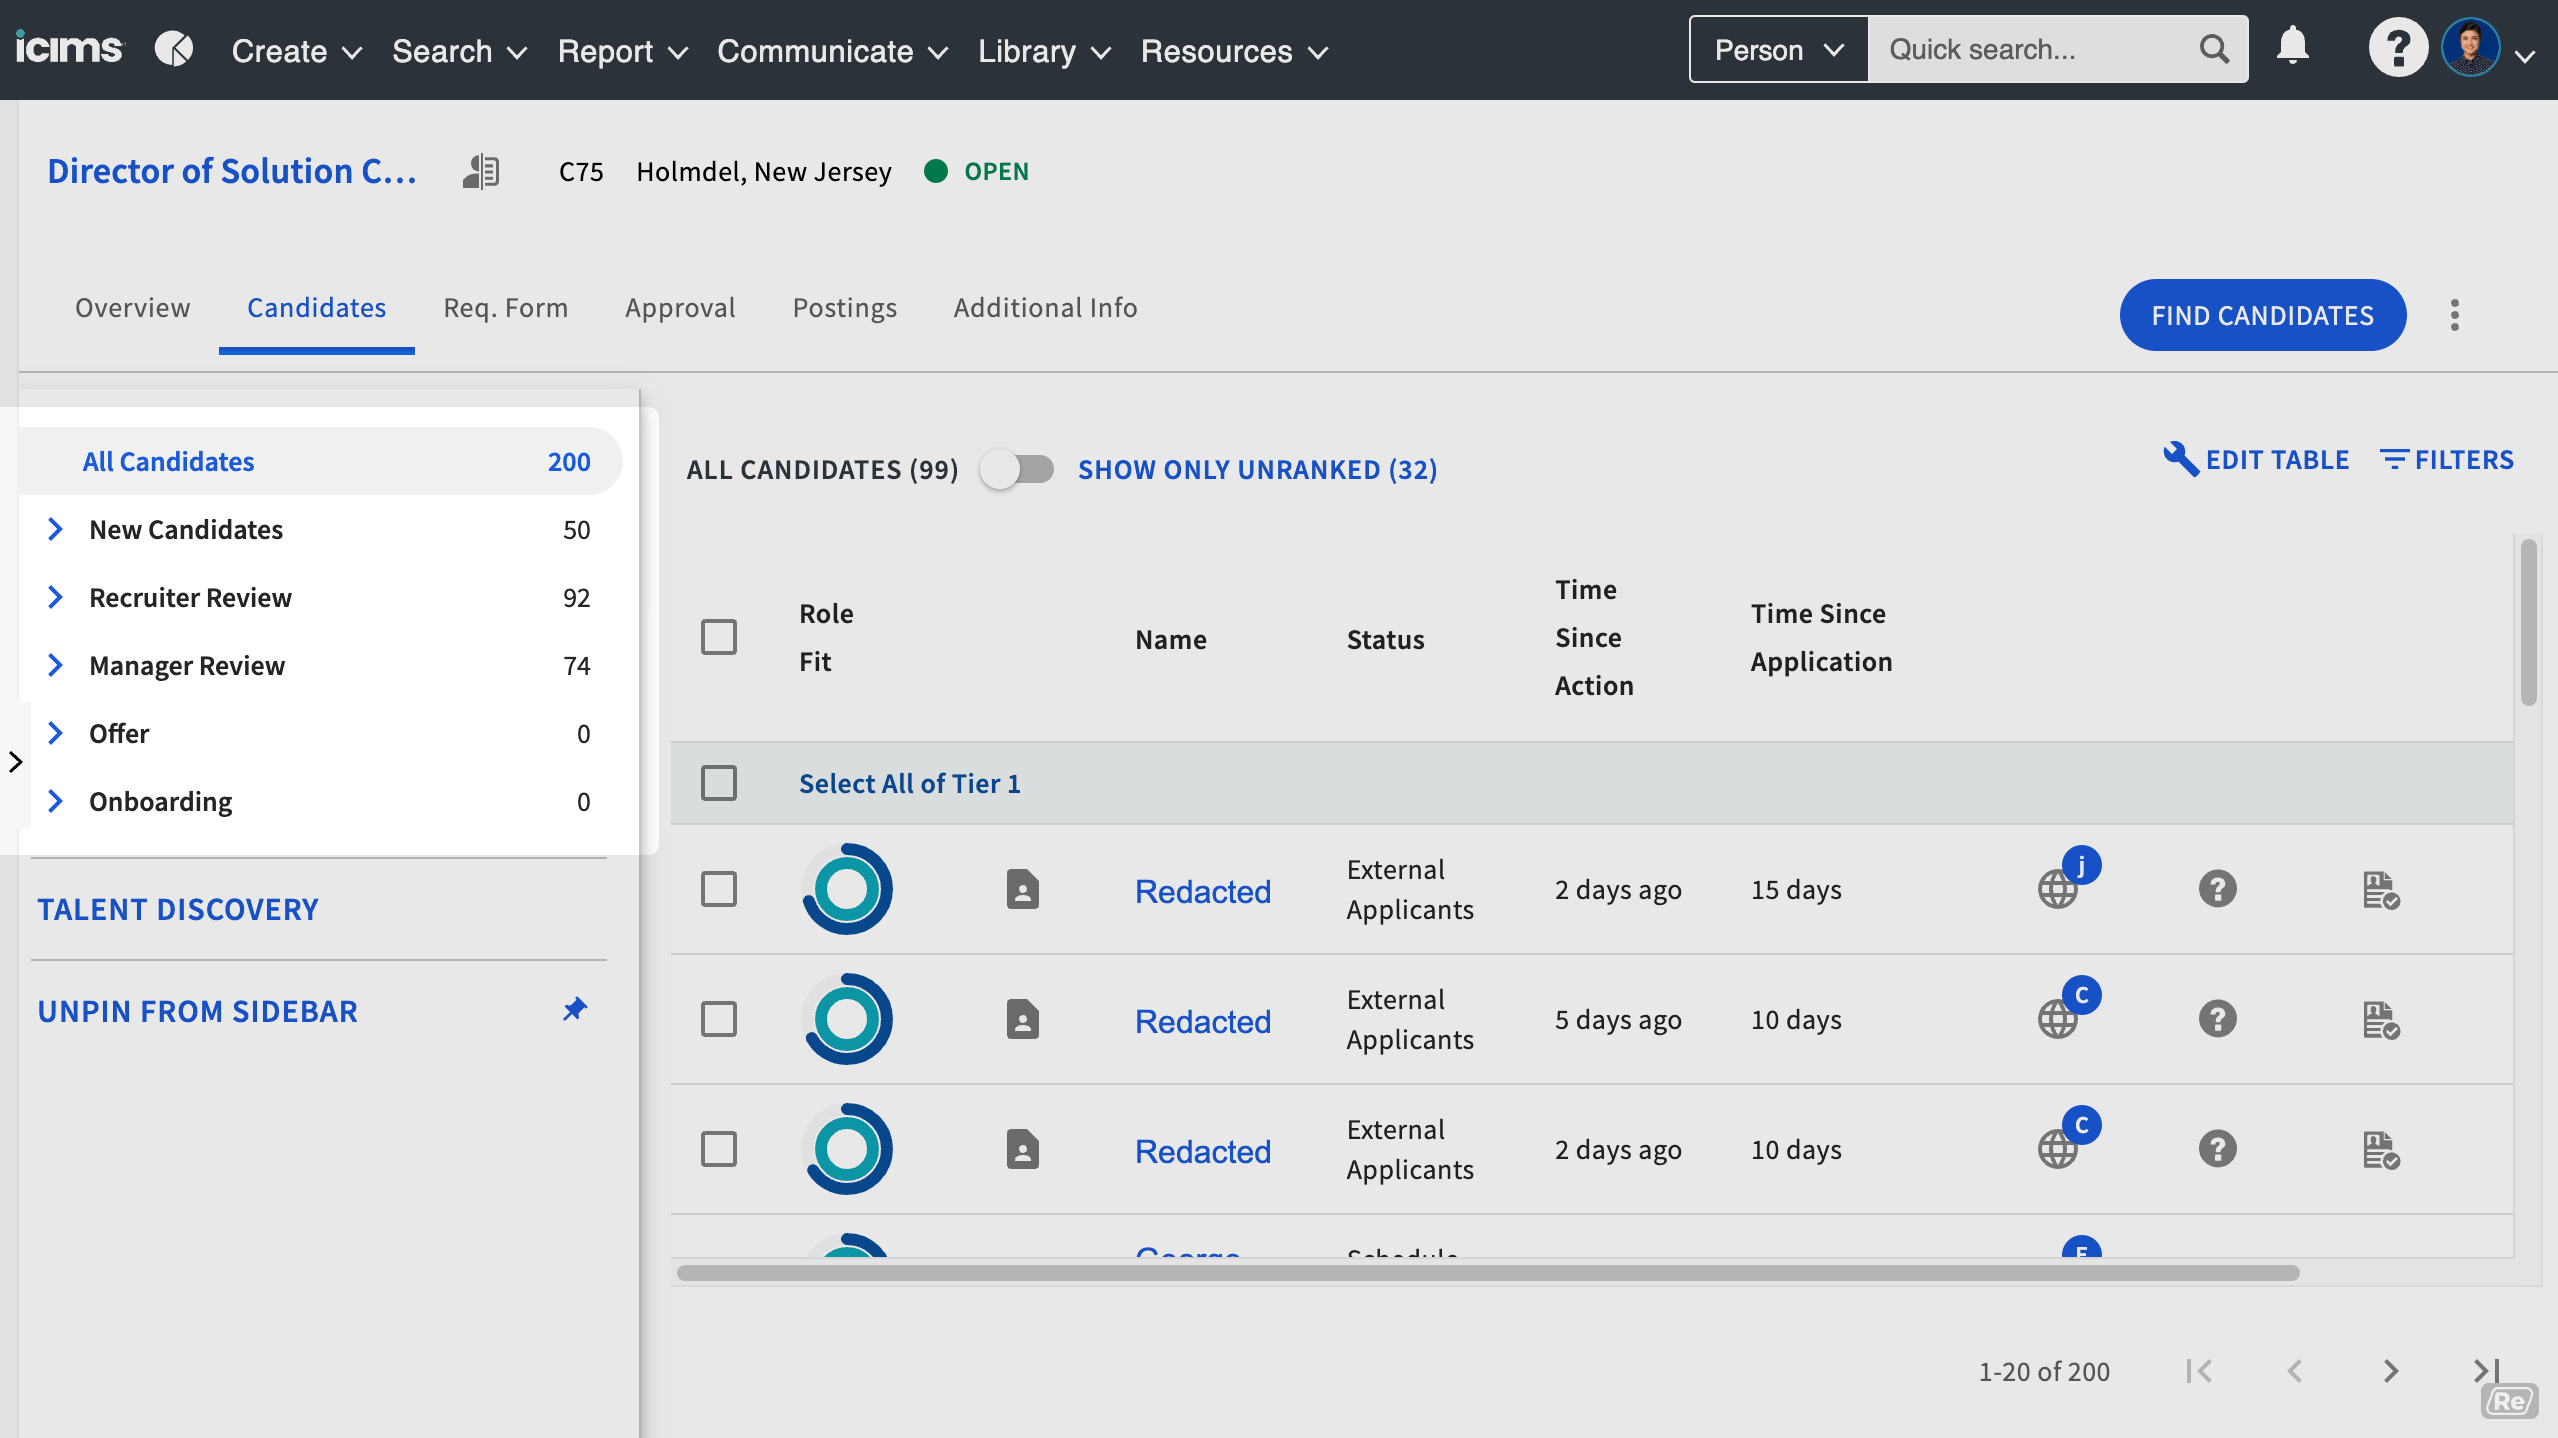Click the Role Fit ring in 5 days ago row
2558x1438 pixels.
(x=847, y=1019)
